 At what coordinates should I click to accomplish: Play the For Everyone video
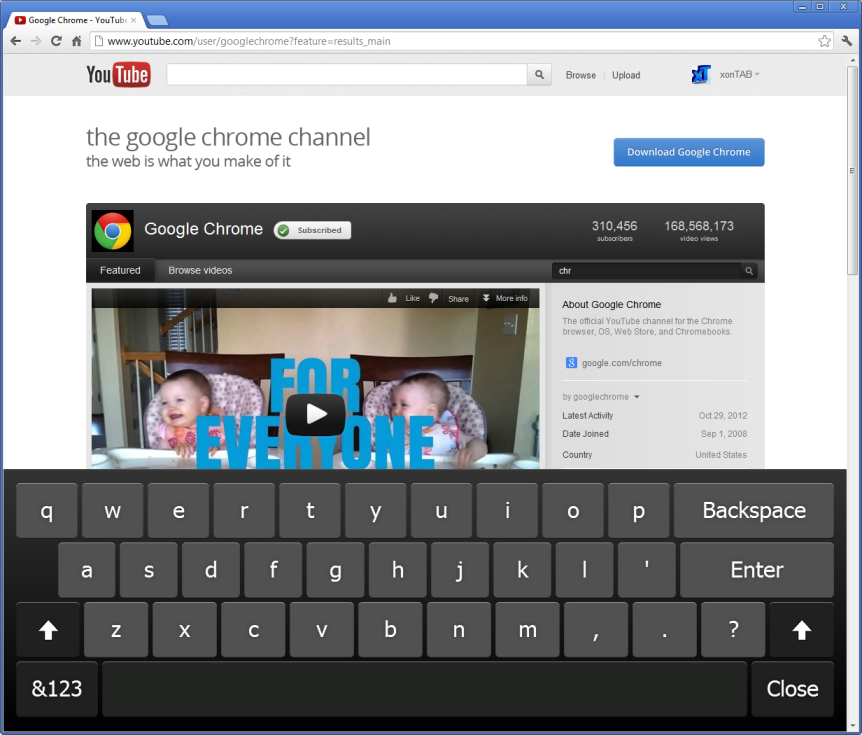pyautogui.click(x=316, y=414)
